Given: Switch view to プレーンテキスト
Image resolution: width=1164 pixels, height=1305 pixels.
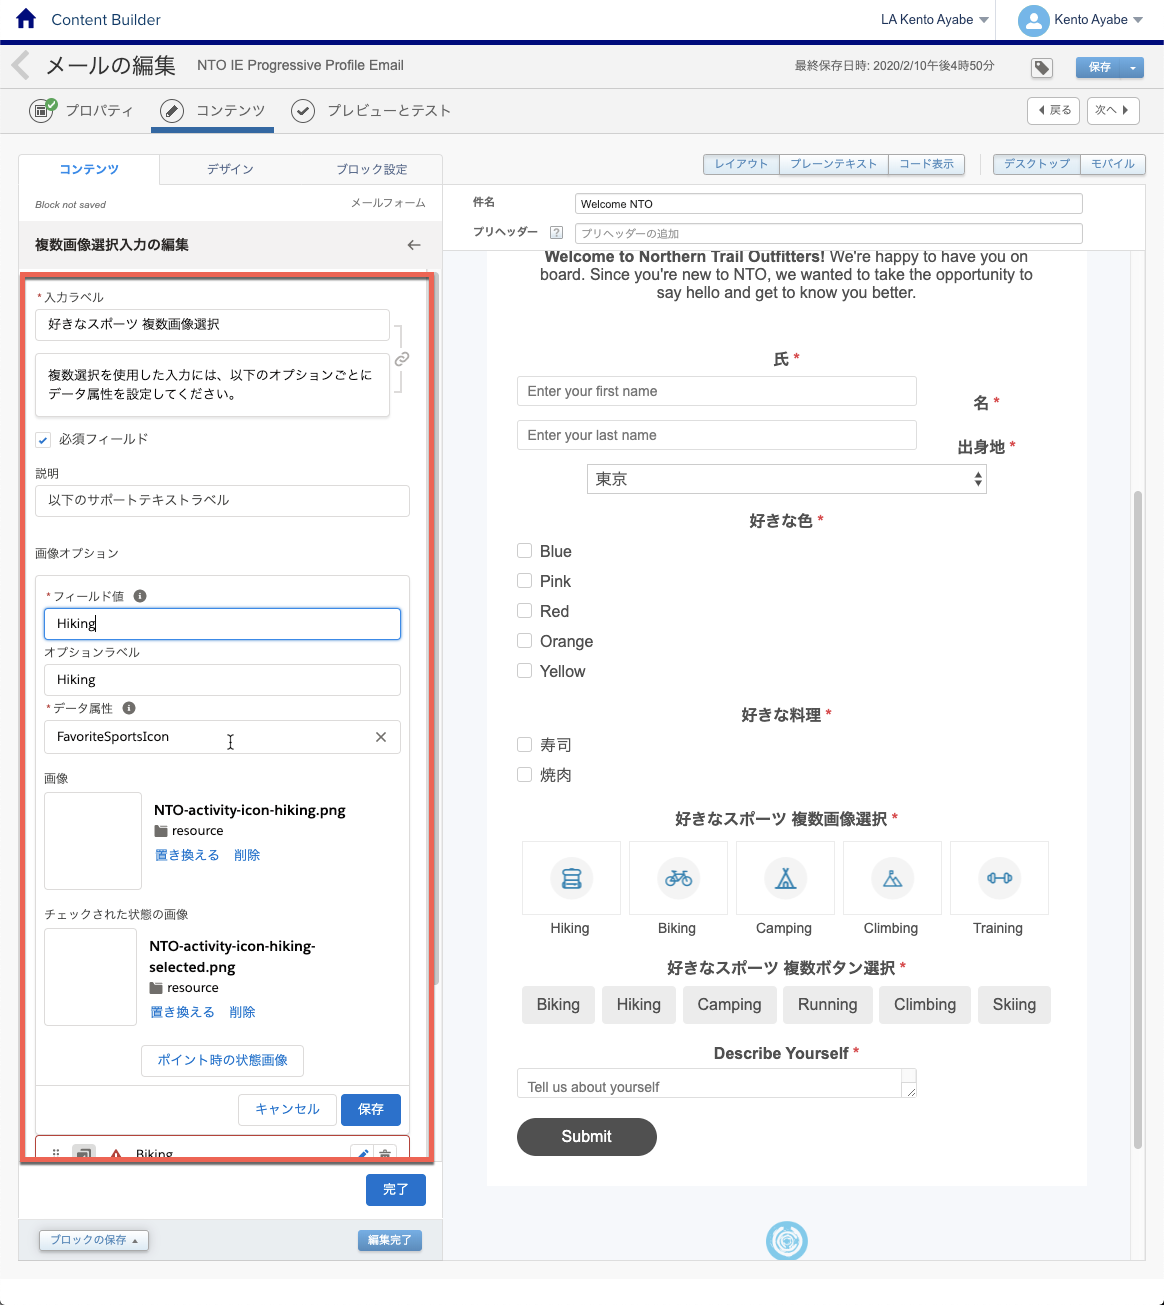Looking at the screenshot, I should 834,164.
